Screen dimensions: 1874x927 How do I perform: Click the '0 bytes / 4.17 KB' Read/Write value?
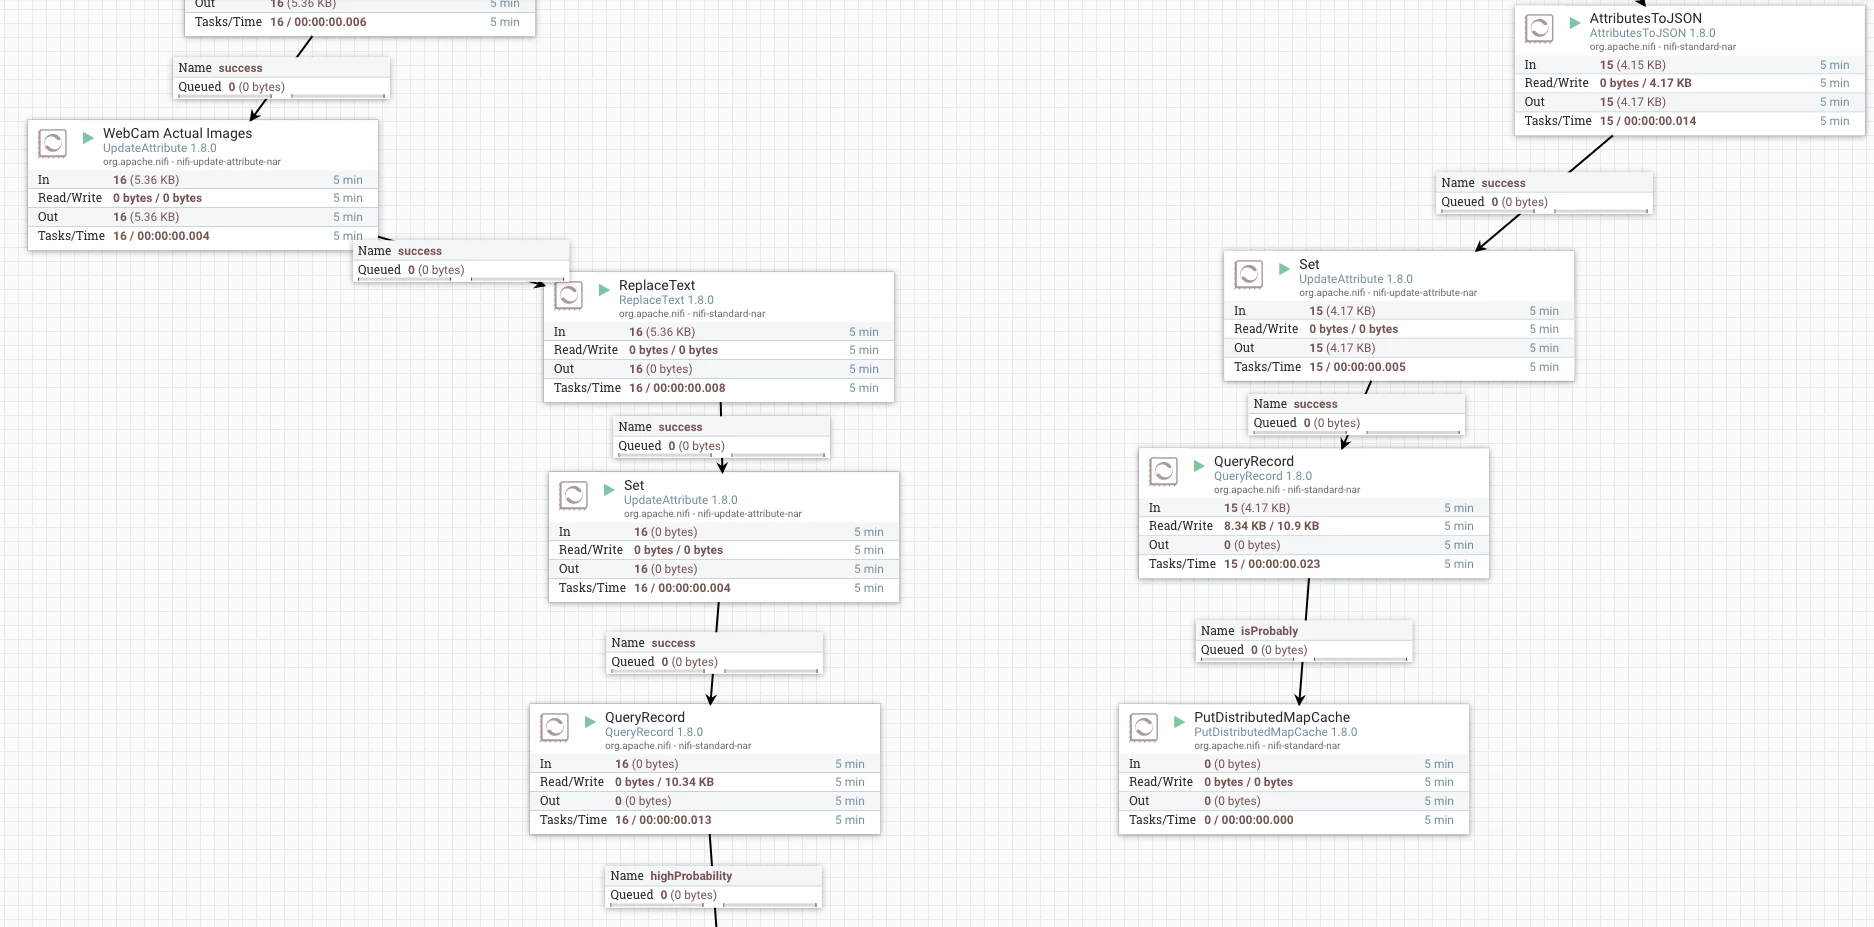pos(1645,83)
